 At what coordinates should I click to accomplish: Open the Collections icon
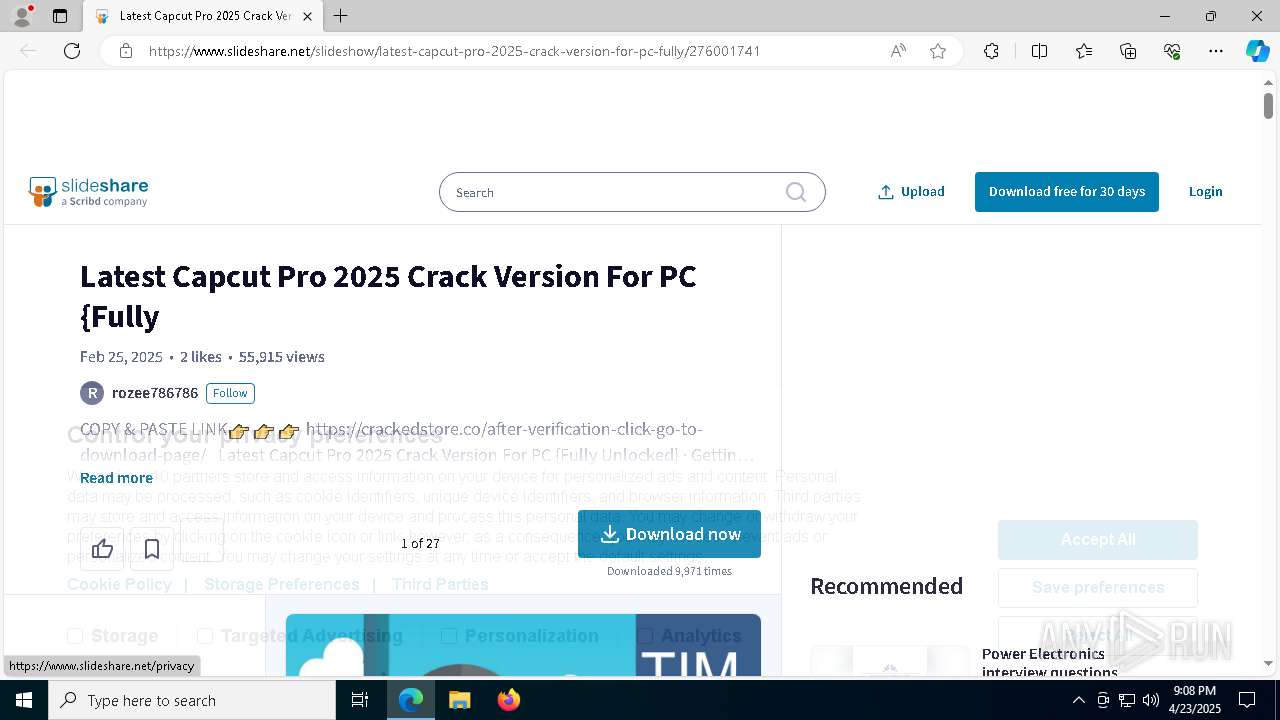point(1128,51)
